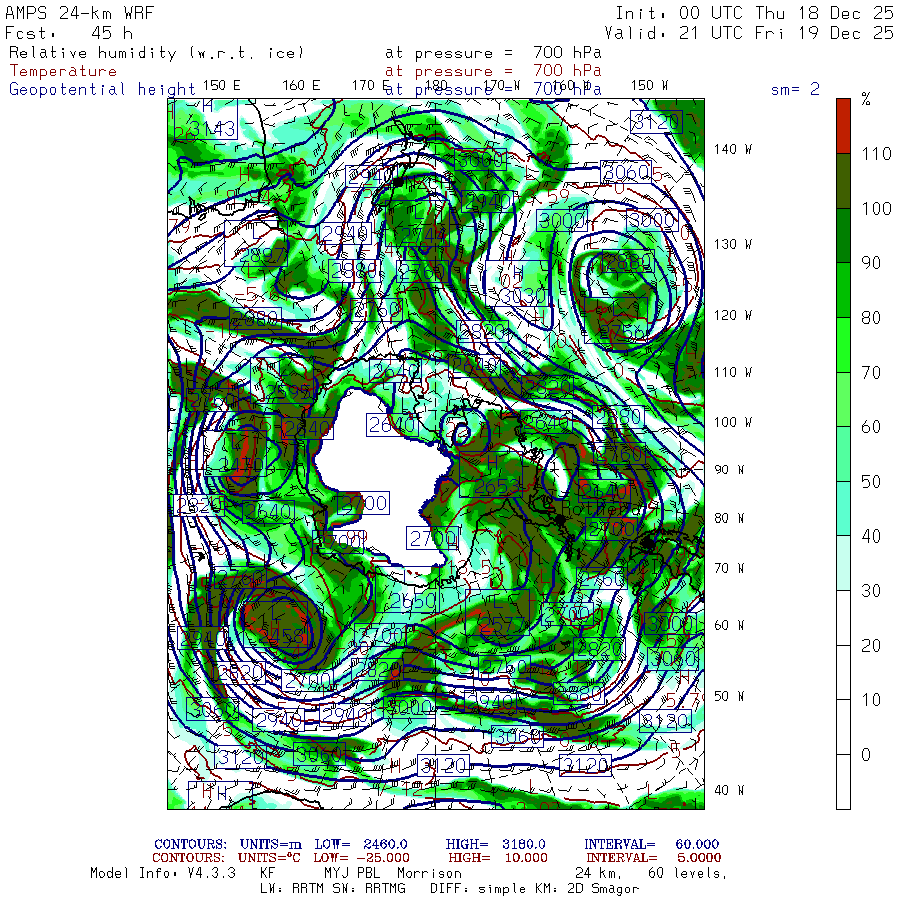Image resolution: width=900 pixels, height=900 pixels.
Task: Click the '60 W' longitude label
Action: point(729,625)
